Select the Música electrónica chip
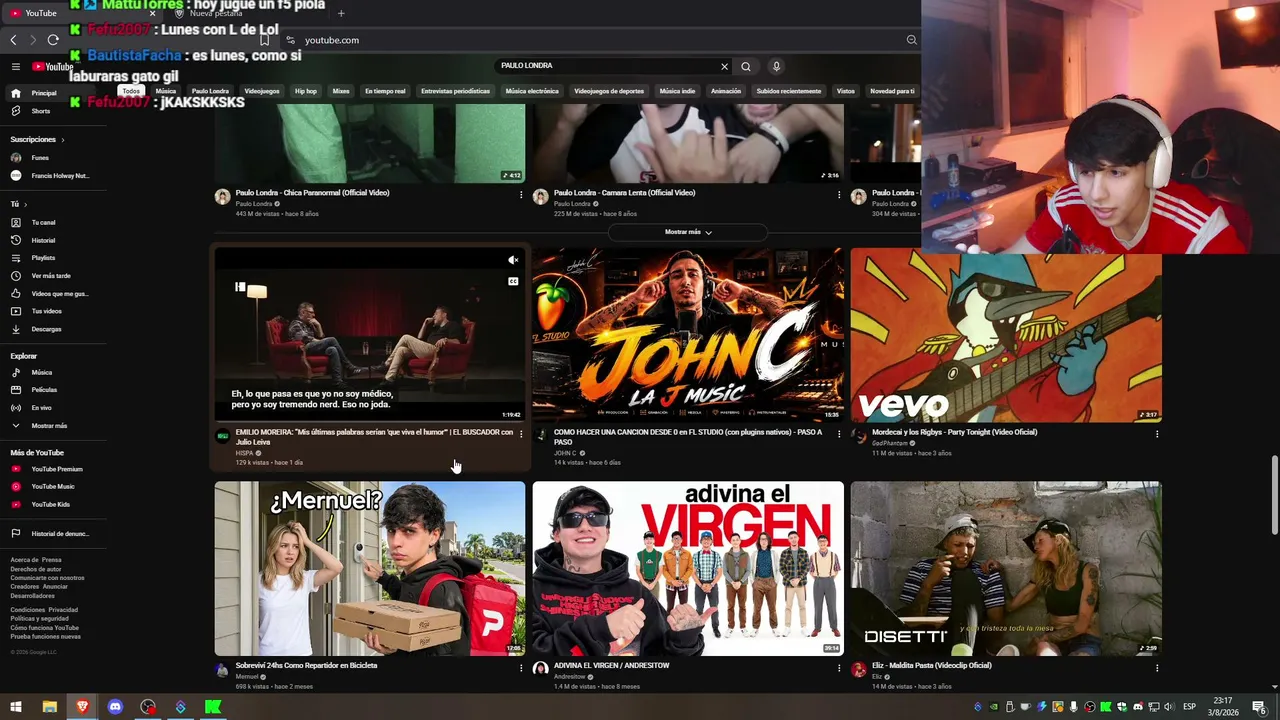Viewport: 1280px width, 720px height. (x=532, y=91)
